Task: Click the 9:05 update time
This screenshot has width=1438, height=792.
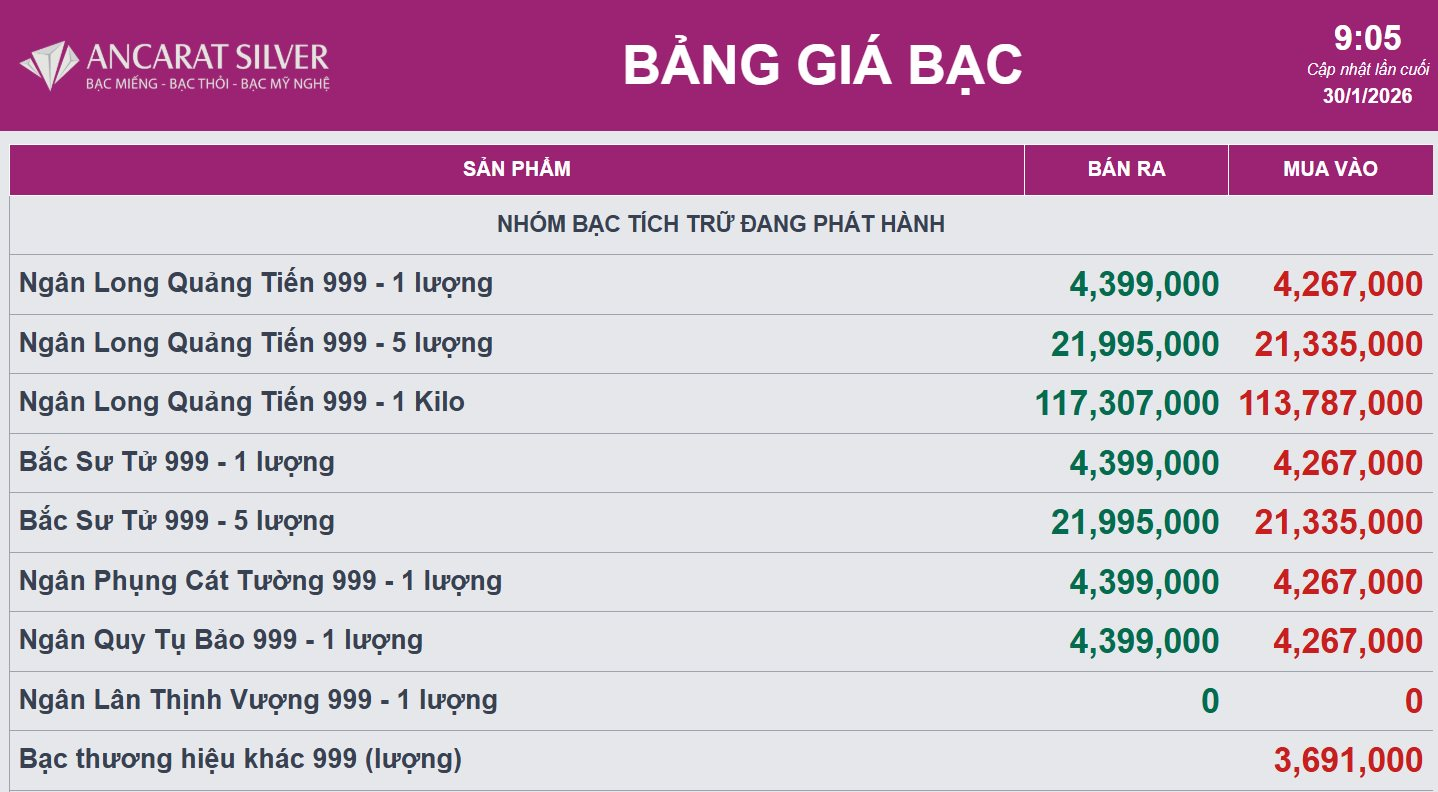Action: 1367,39
